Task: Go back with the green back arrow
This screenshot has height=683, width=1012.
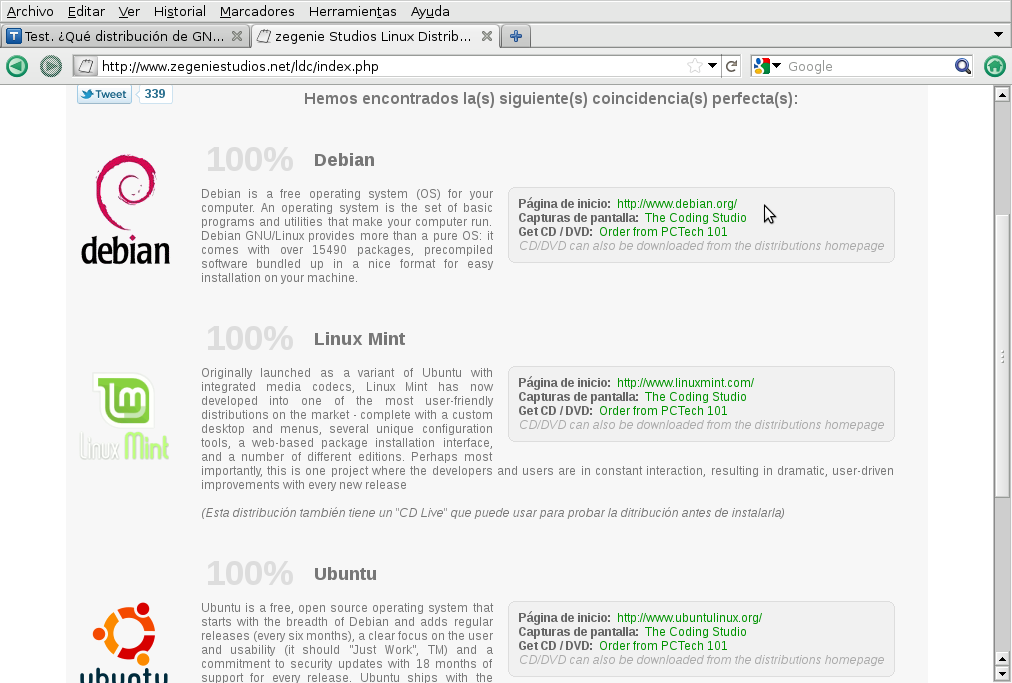Action: pos(17,66)
